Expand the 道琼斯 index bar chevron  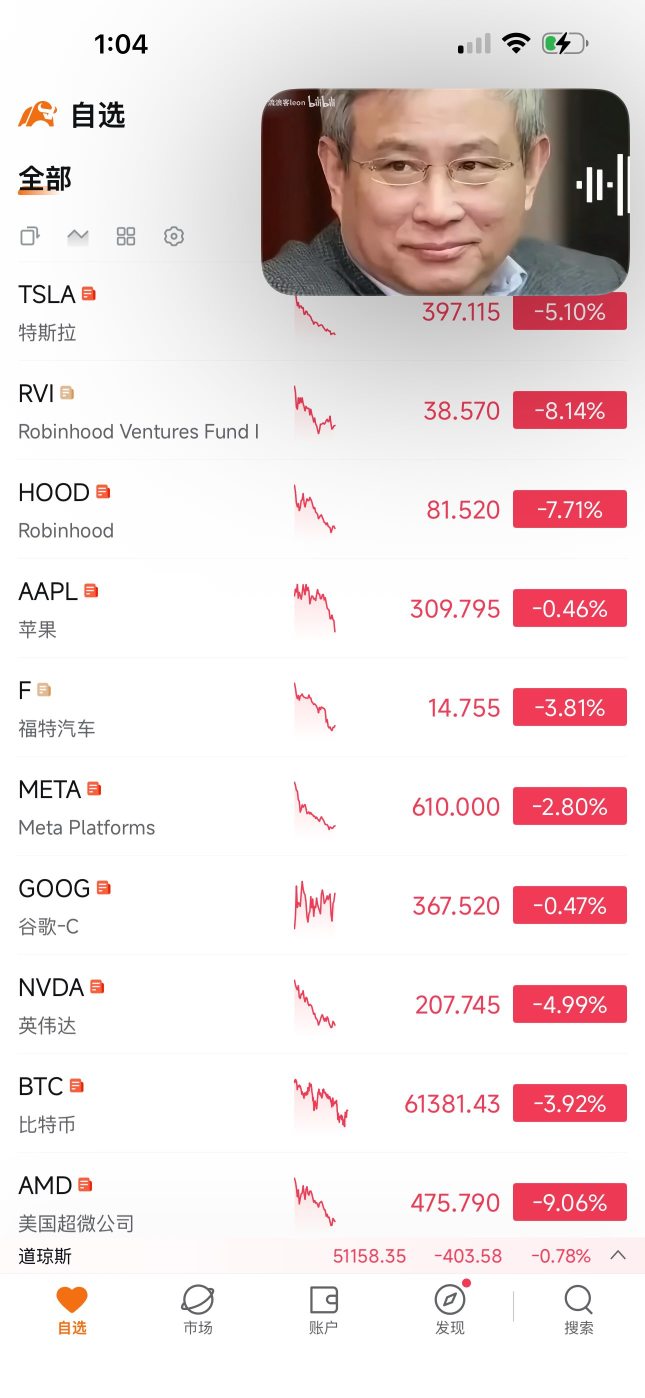[x=618, y=1255]
